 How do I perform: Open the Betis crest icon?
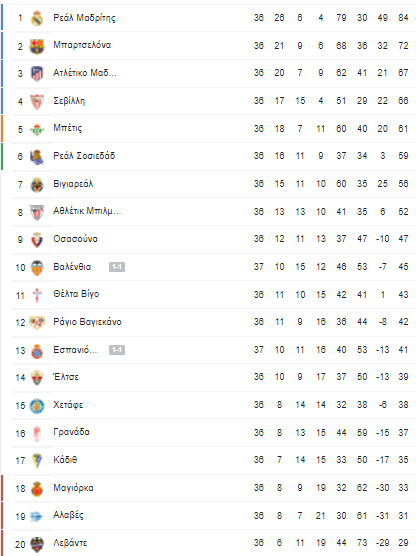pyautogui.click(x=37, y=129)
